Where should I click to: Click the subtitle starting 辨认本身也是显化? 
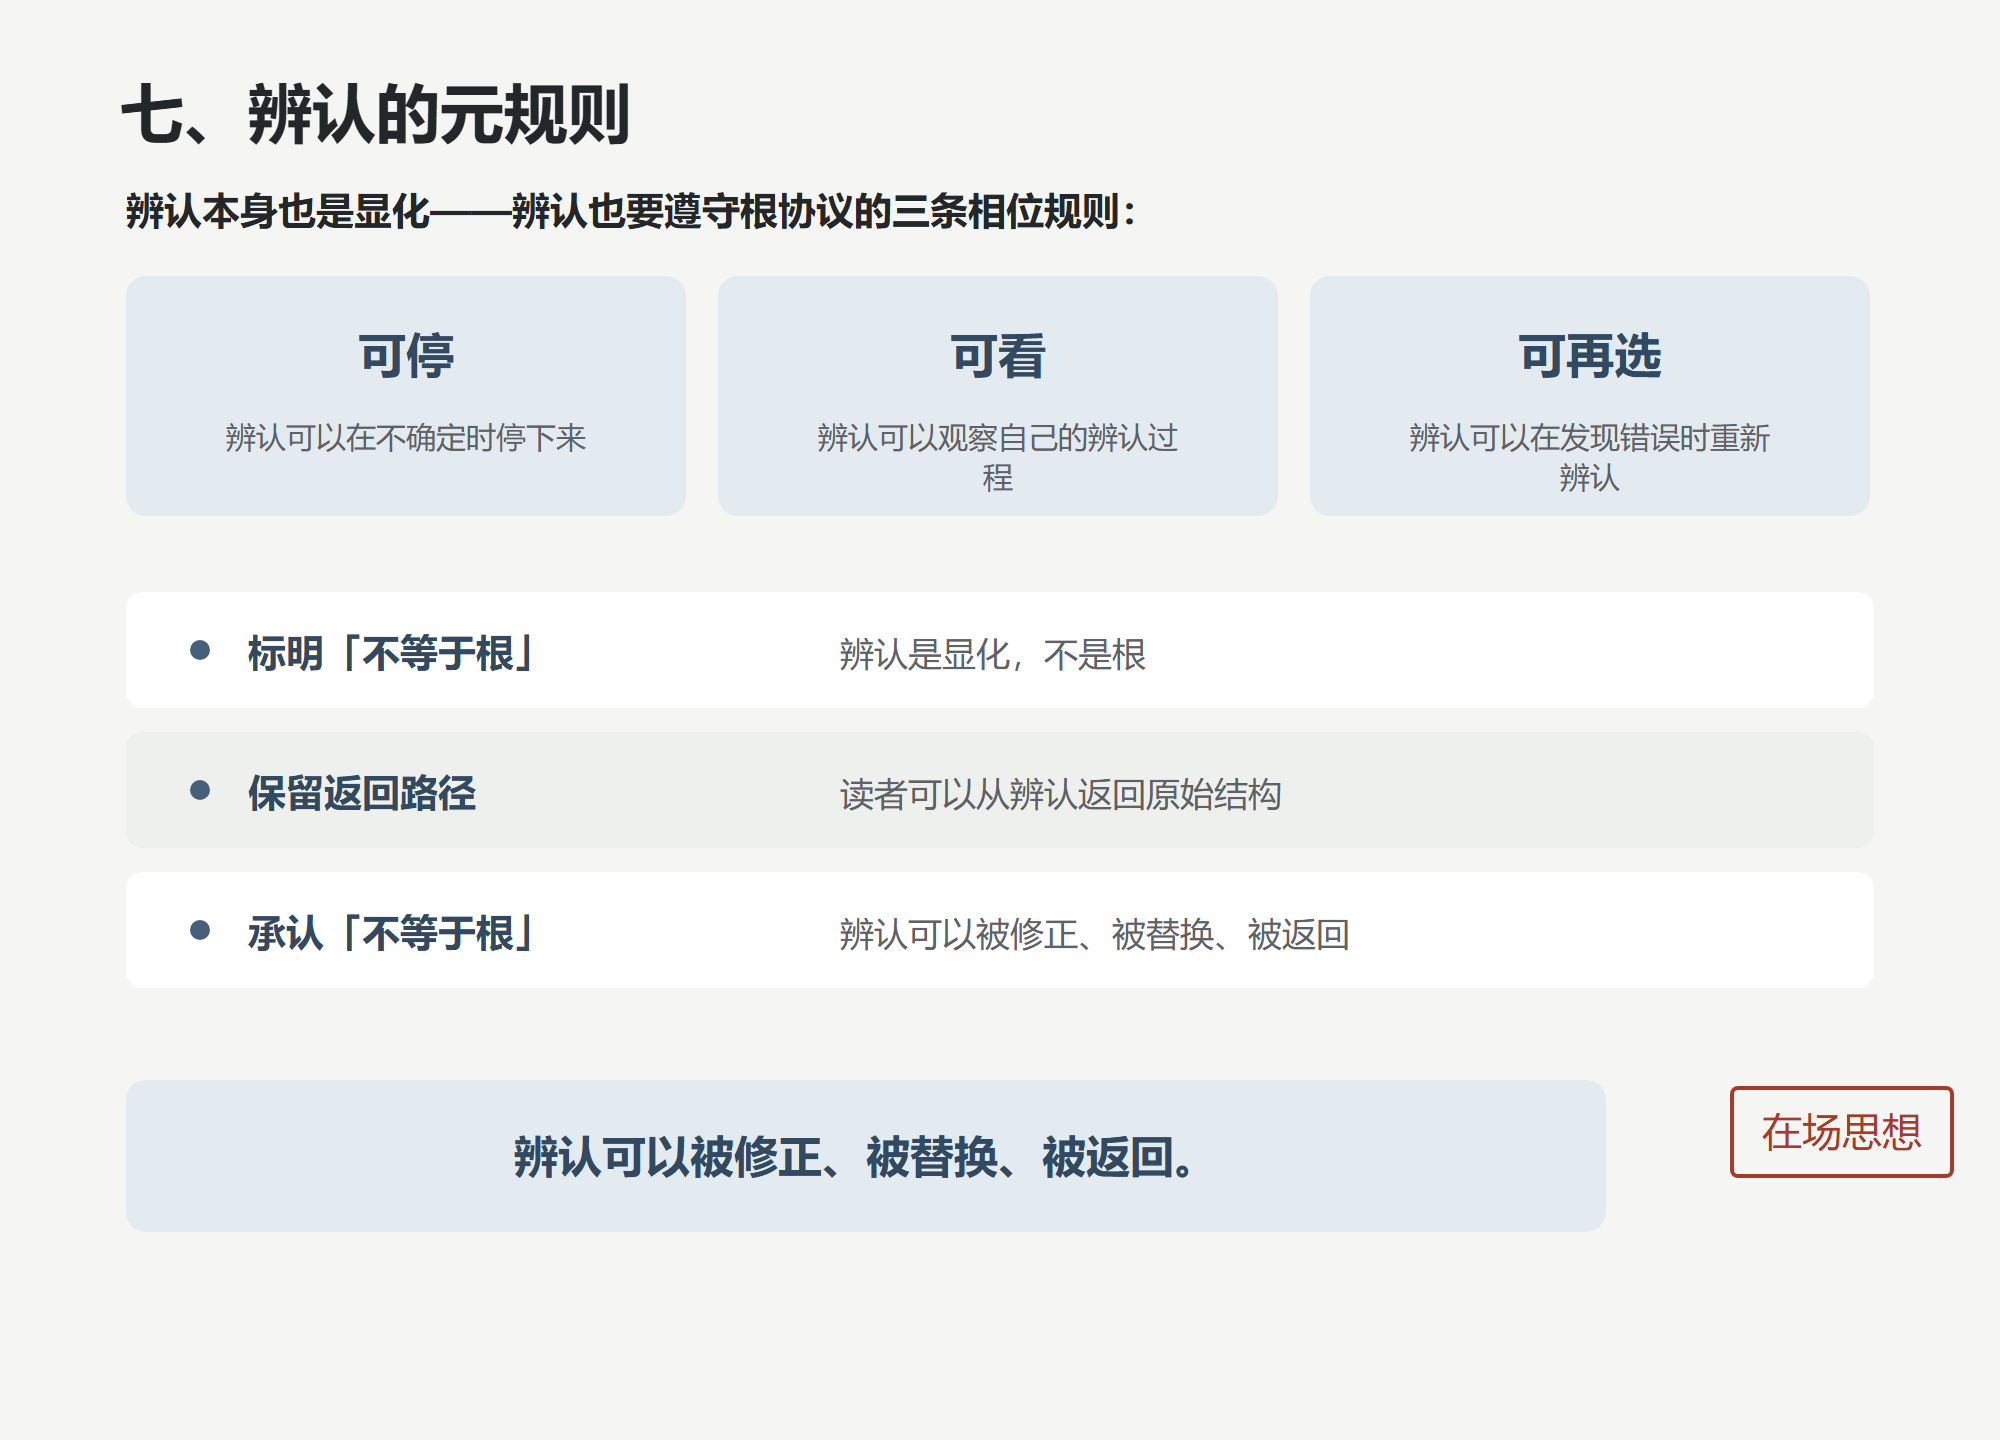pos(631,211)
